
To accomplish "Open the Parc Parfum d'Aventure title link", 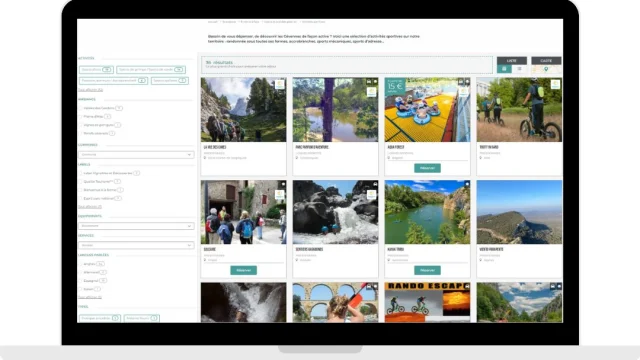I will click(x=312, y=147).
